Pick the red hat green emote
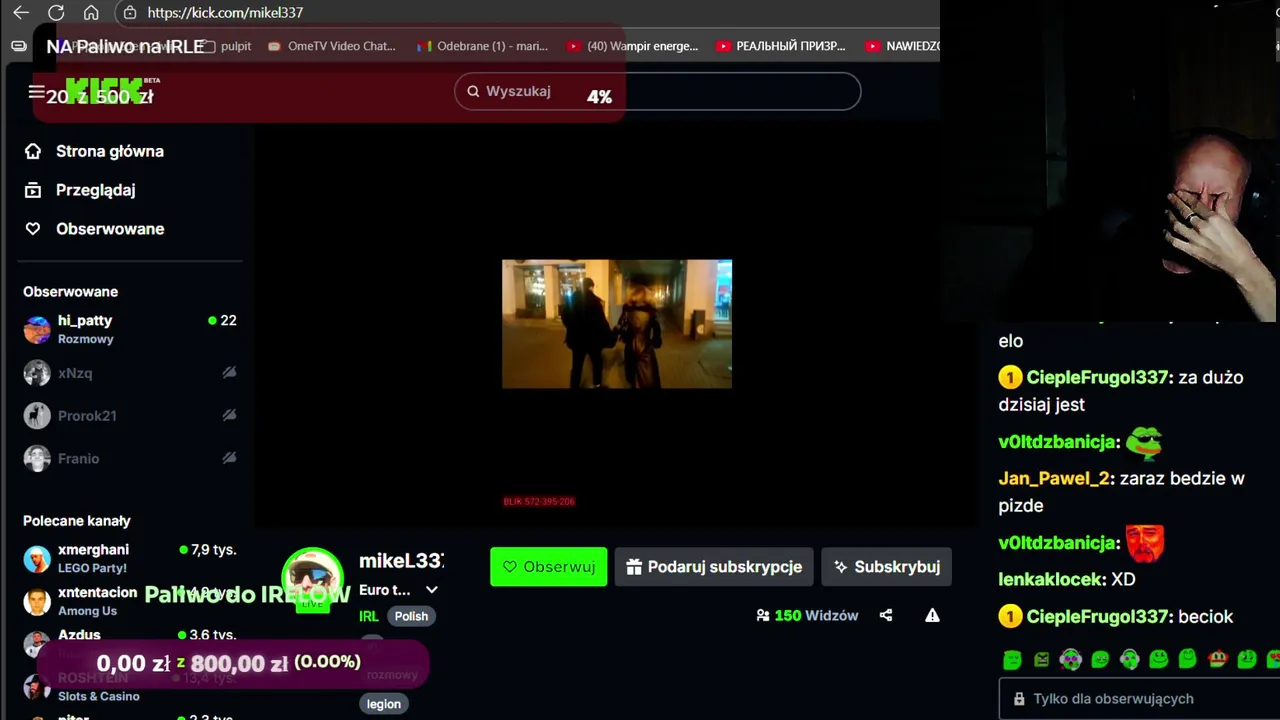This screenshot has width=1280, height=720. (1217, 660)
